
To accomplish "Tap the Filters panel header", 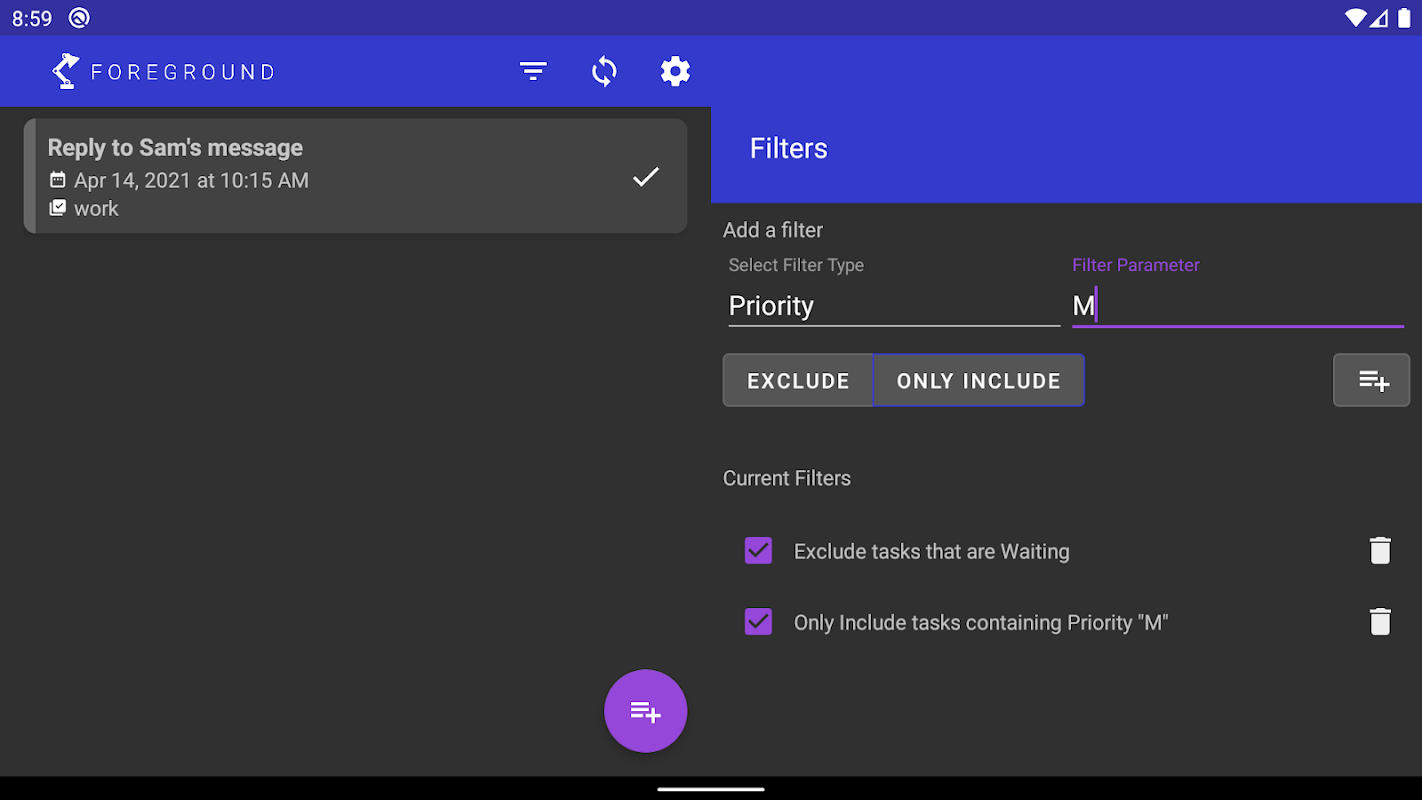I will (x=1066, y=149).
